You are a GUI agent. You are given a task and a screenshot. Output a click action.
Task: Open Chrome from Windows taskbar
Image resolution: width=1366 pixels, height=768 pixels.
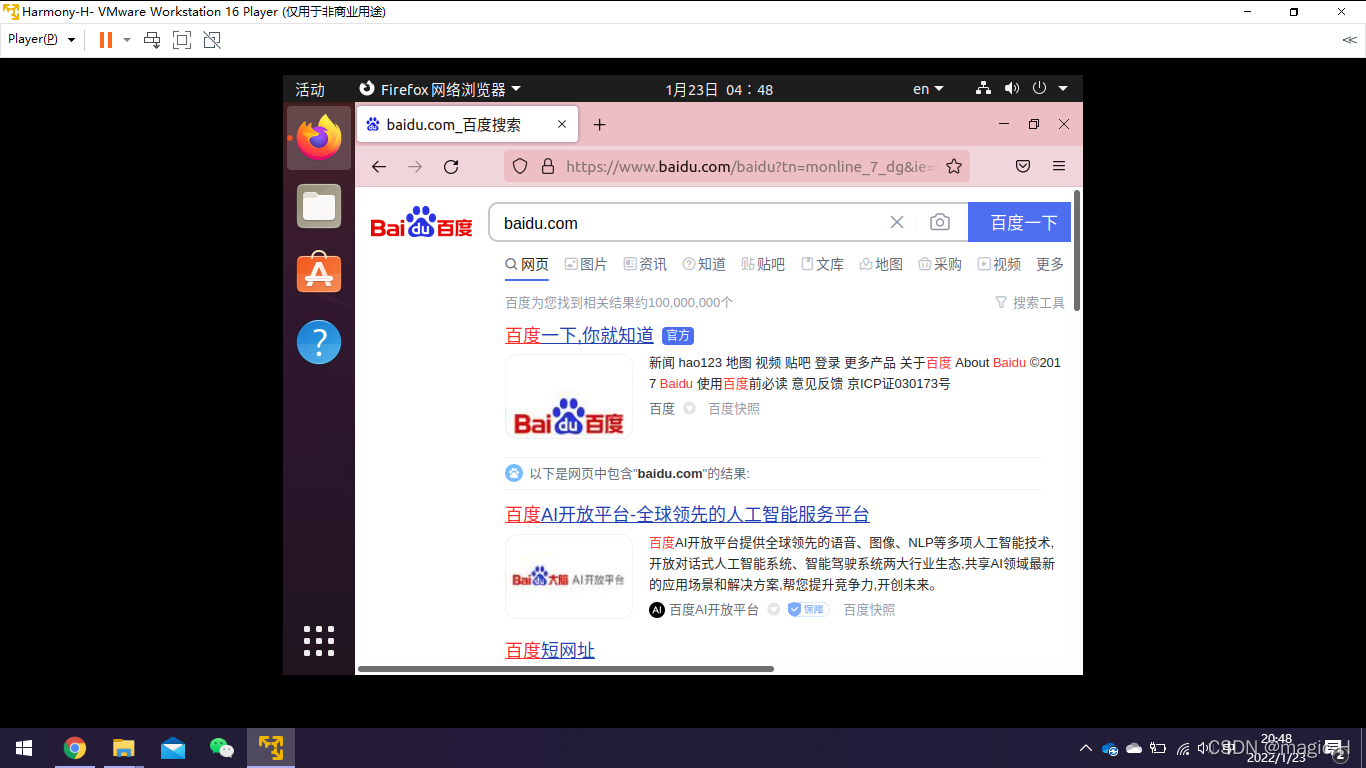(x=75, y=748)
